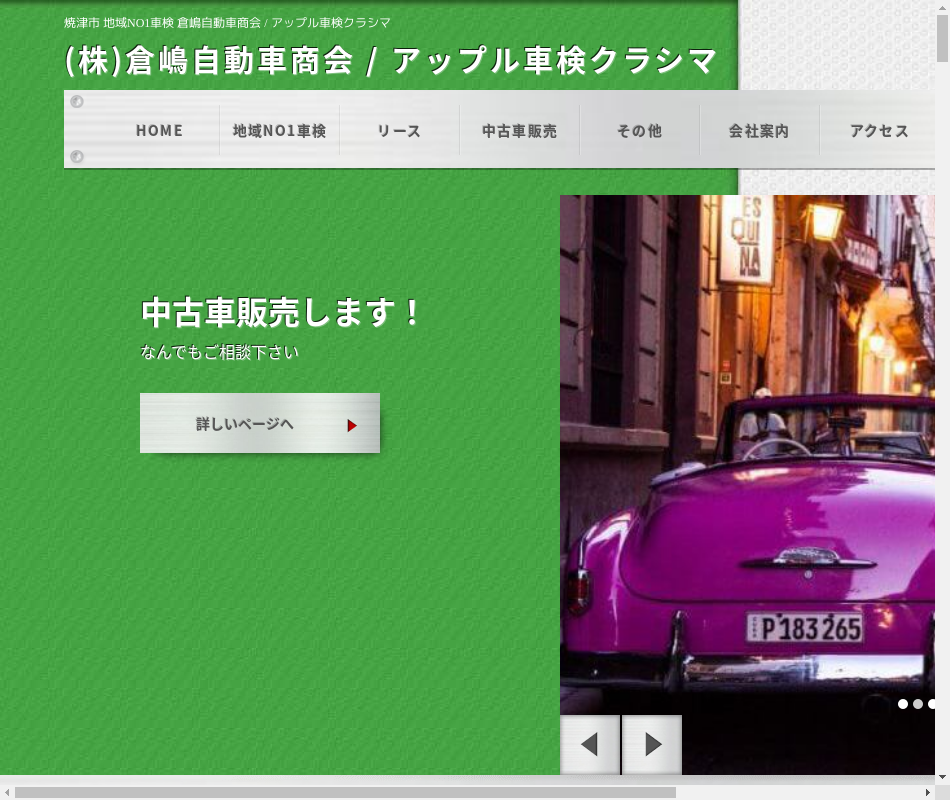950x800 pixels.
Task: Select the third slideshow dot at right edge
Action: click(931, 704)
